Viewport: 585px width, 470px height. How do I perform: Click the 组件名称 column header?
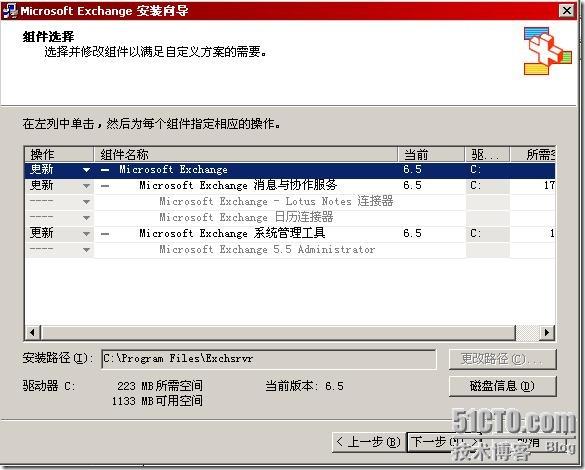245,154
